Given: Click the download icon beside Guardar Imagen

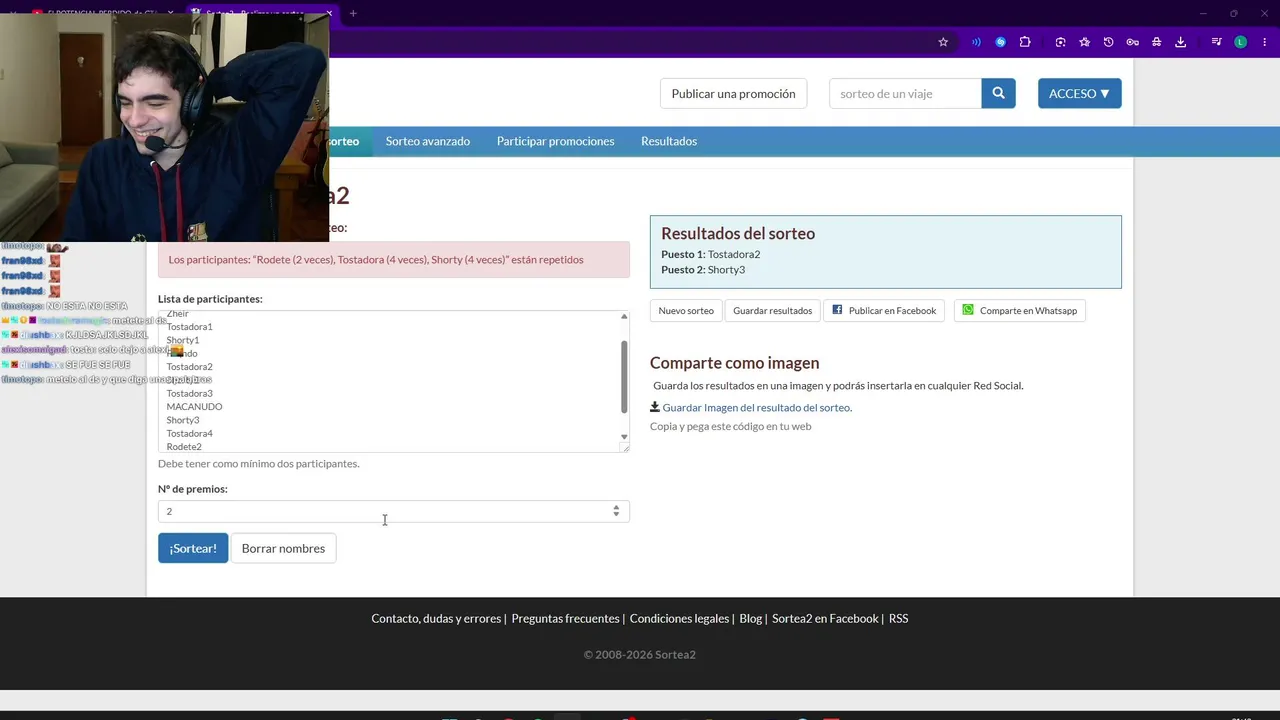Looking at the screenshot, I should tap(655, 407).
